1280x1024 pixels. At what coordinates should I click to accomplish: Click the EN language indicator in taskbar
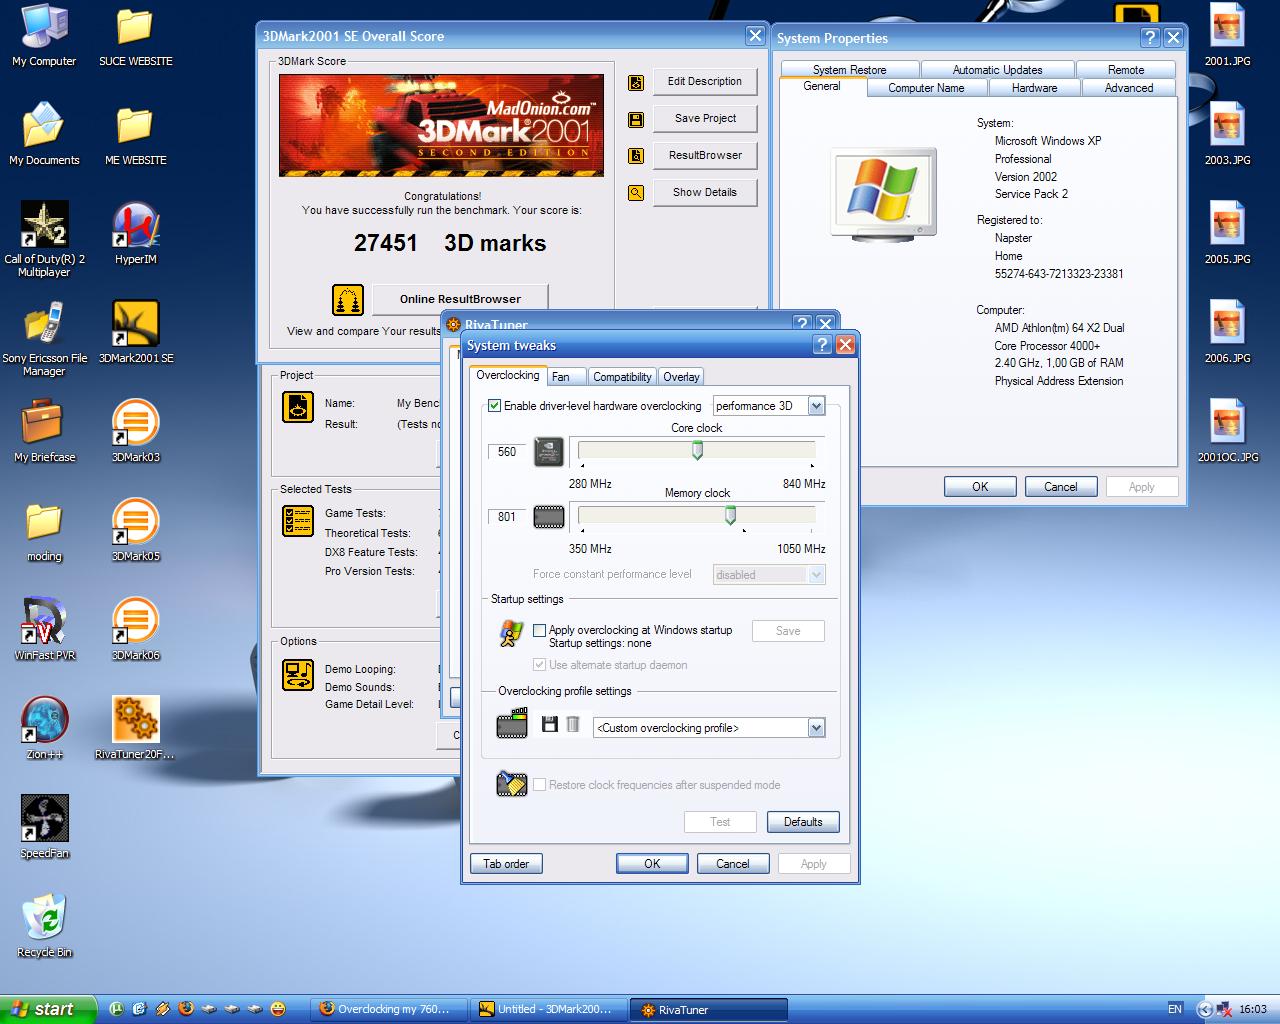click(1175, 1010)
